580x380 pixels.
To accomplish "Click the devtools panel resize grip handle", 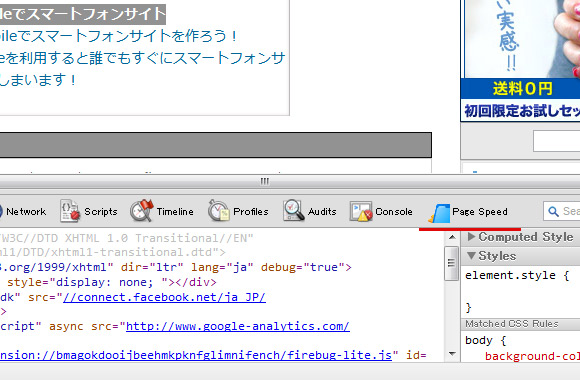I will pyautogui.click(x=265, y=181).
